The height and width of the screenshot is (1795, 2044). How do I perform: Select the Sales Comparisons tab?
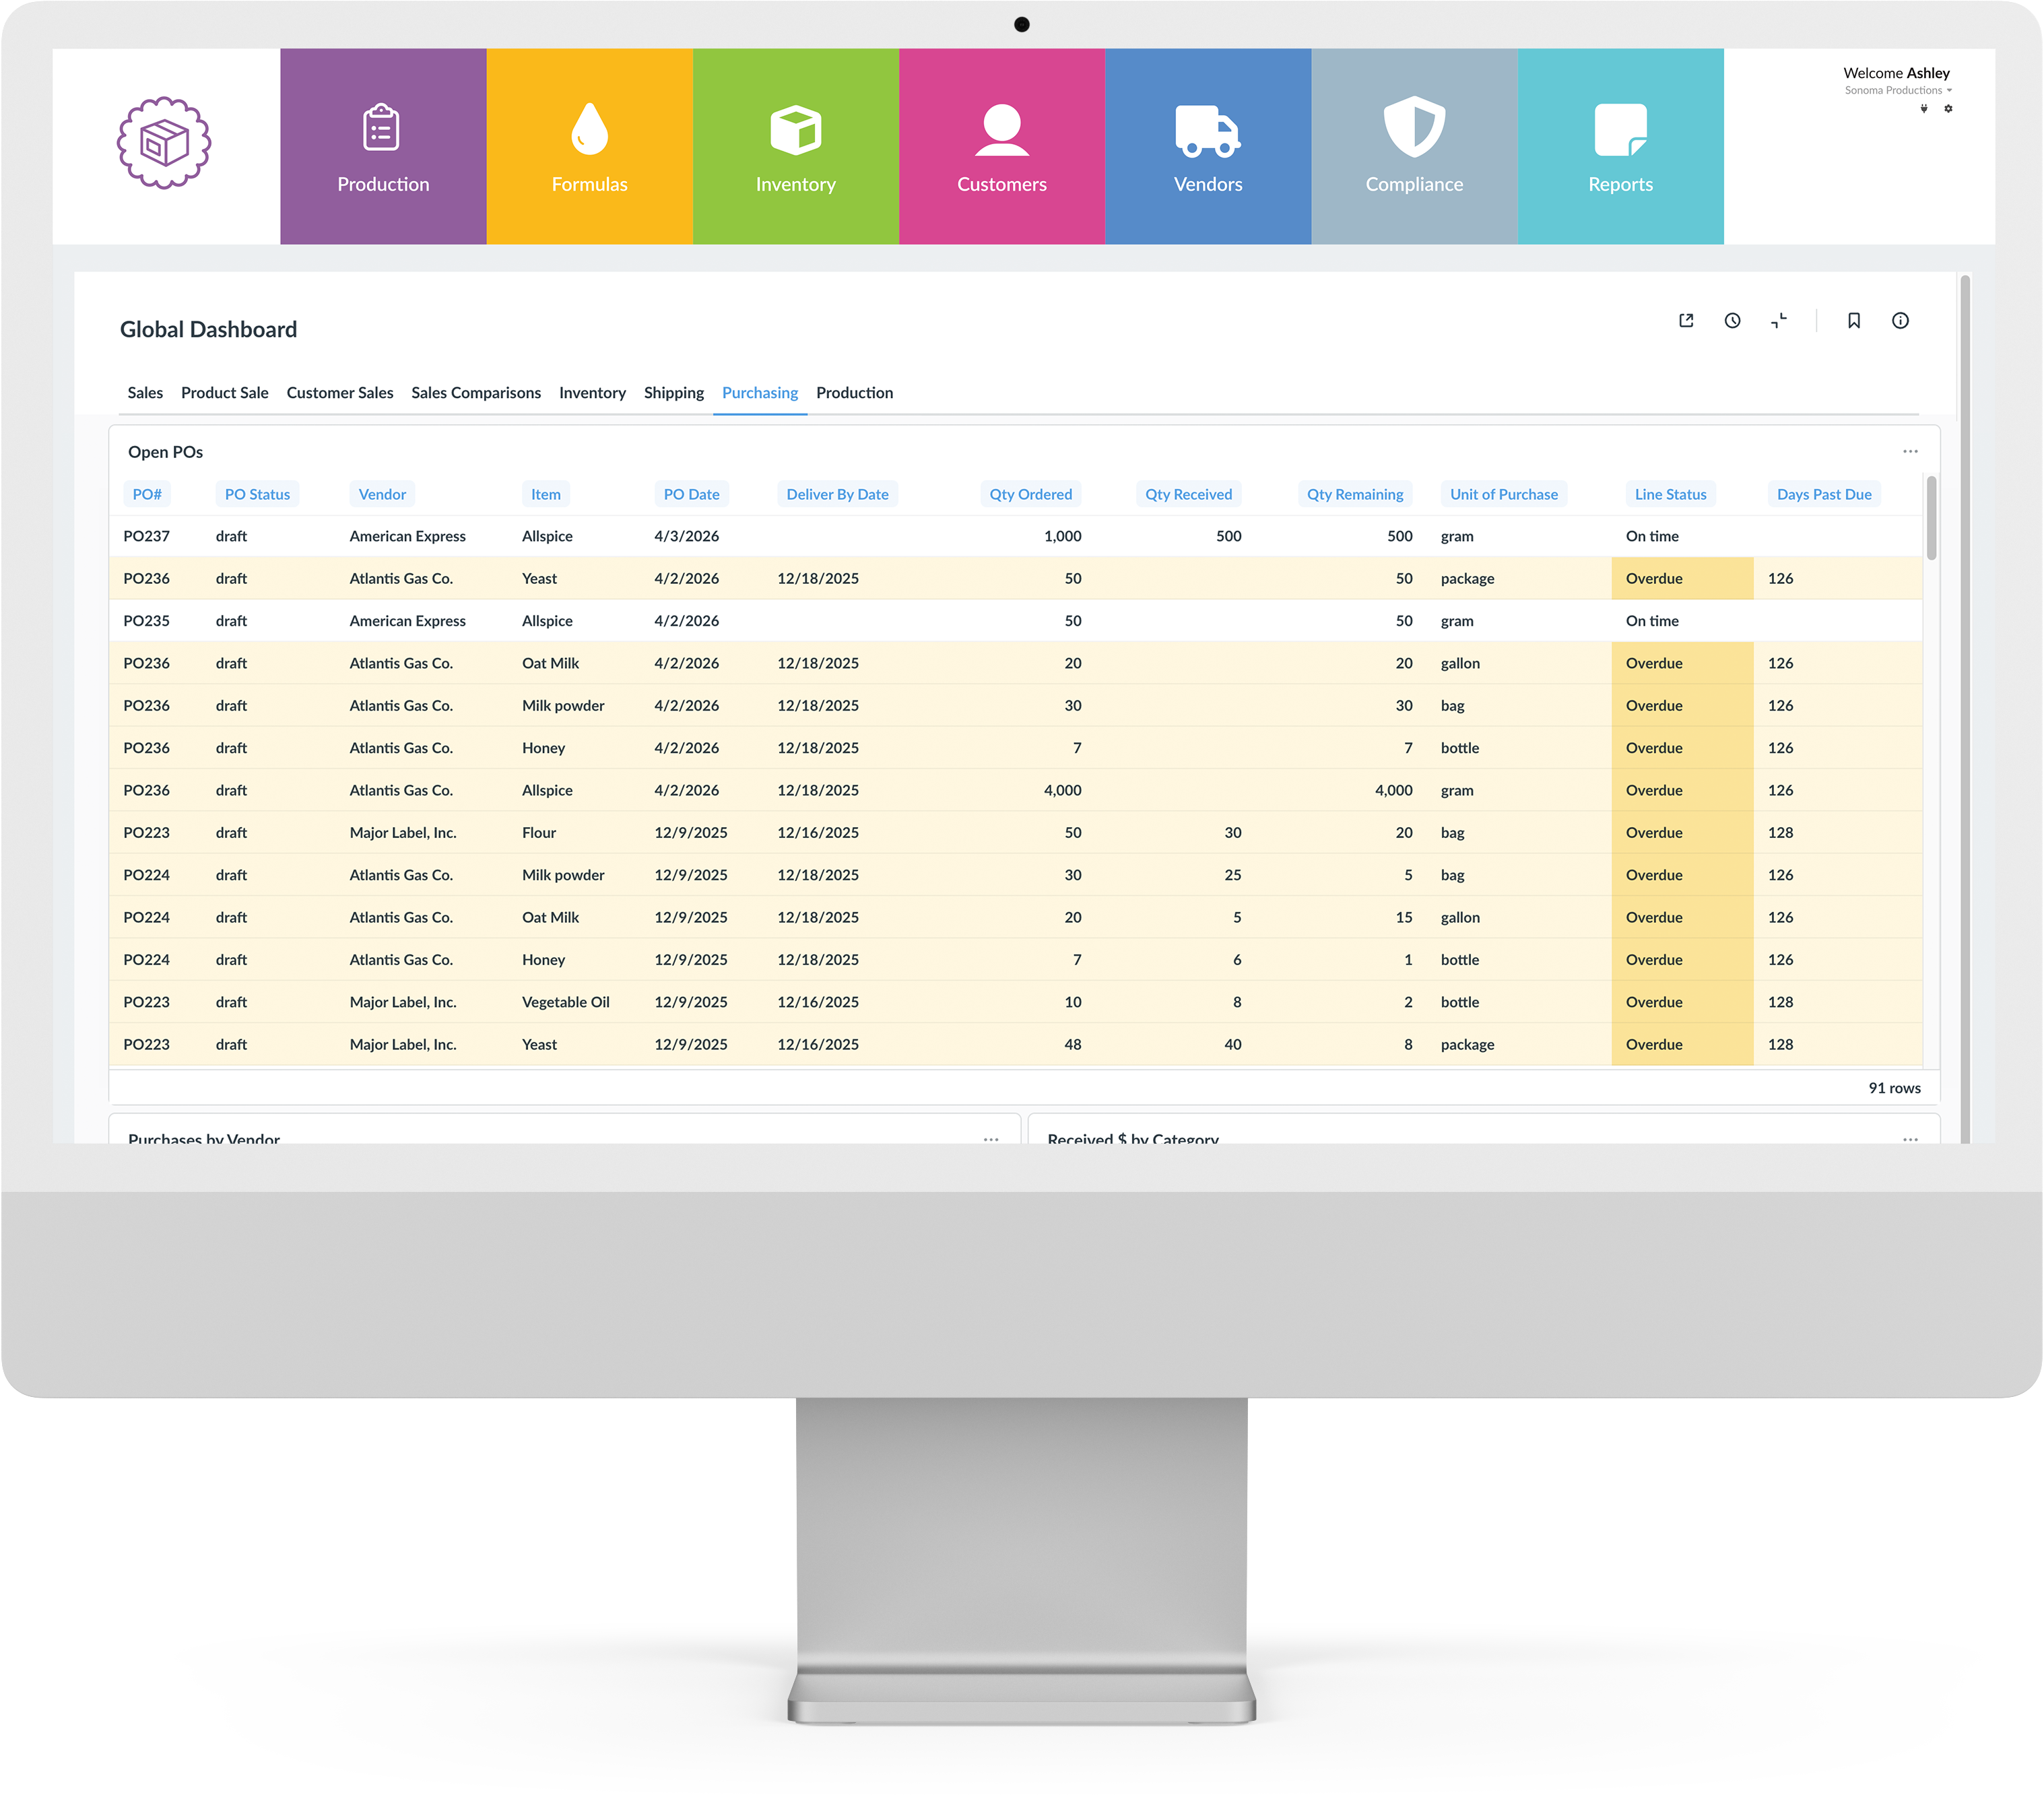point(475,393)
